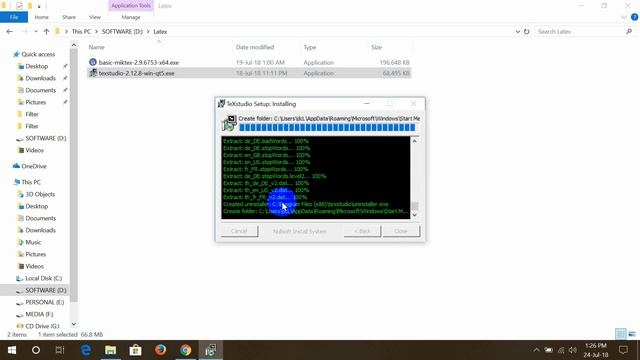Screen dimensions: 640x360
Task: Open 3D Objects folder in sidebar
Action: (x=40, y=194)
